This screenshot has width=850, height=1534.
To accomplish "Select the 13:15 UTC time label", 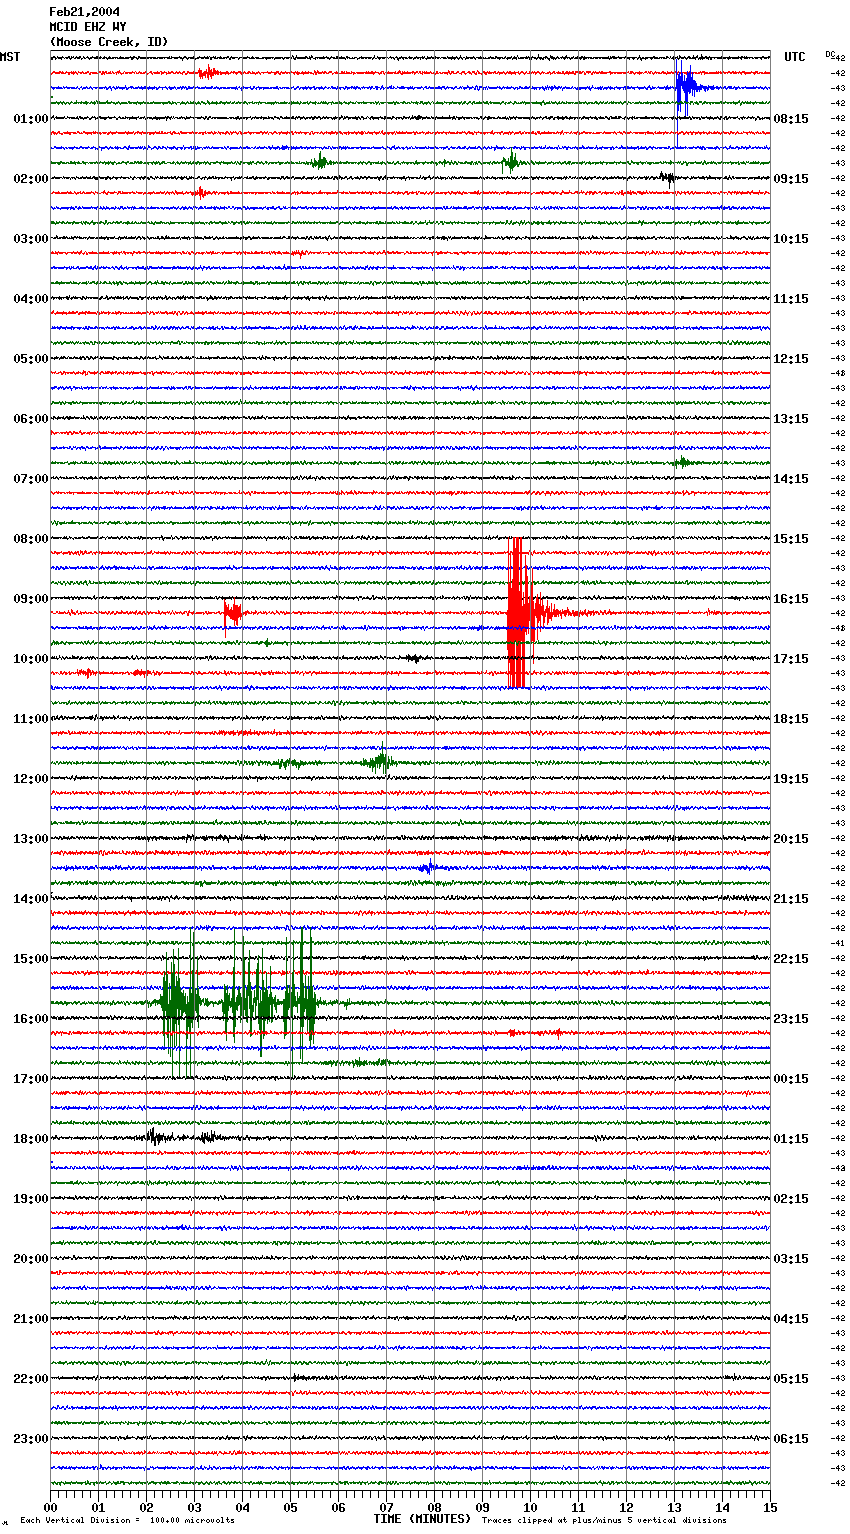I will (x=791, y=419).
